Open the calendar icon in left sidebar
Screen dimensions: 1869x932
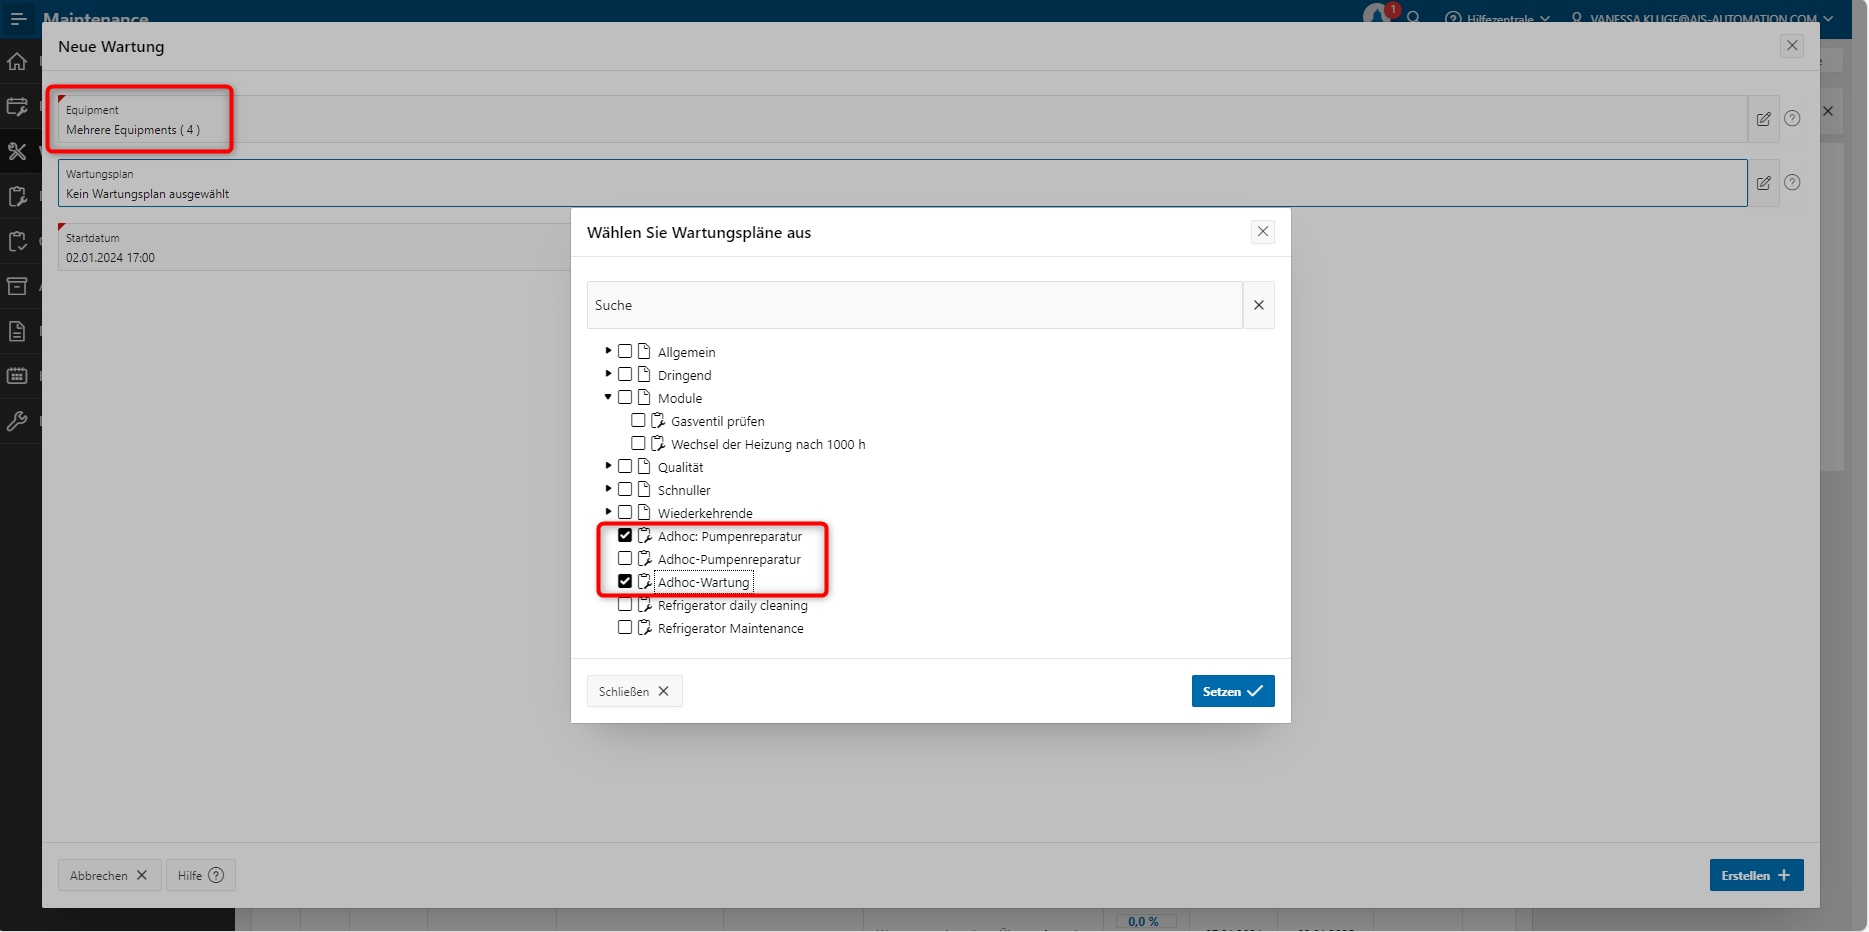17,376
